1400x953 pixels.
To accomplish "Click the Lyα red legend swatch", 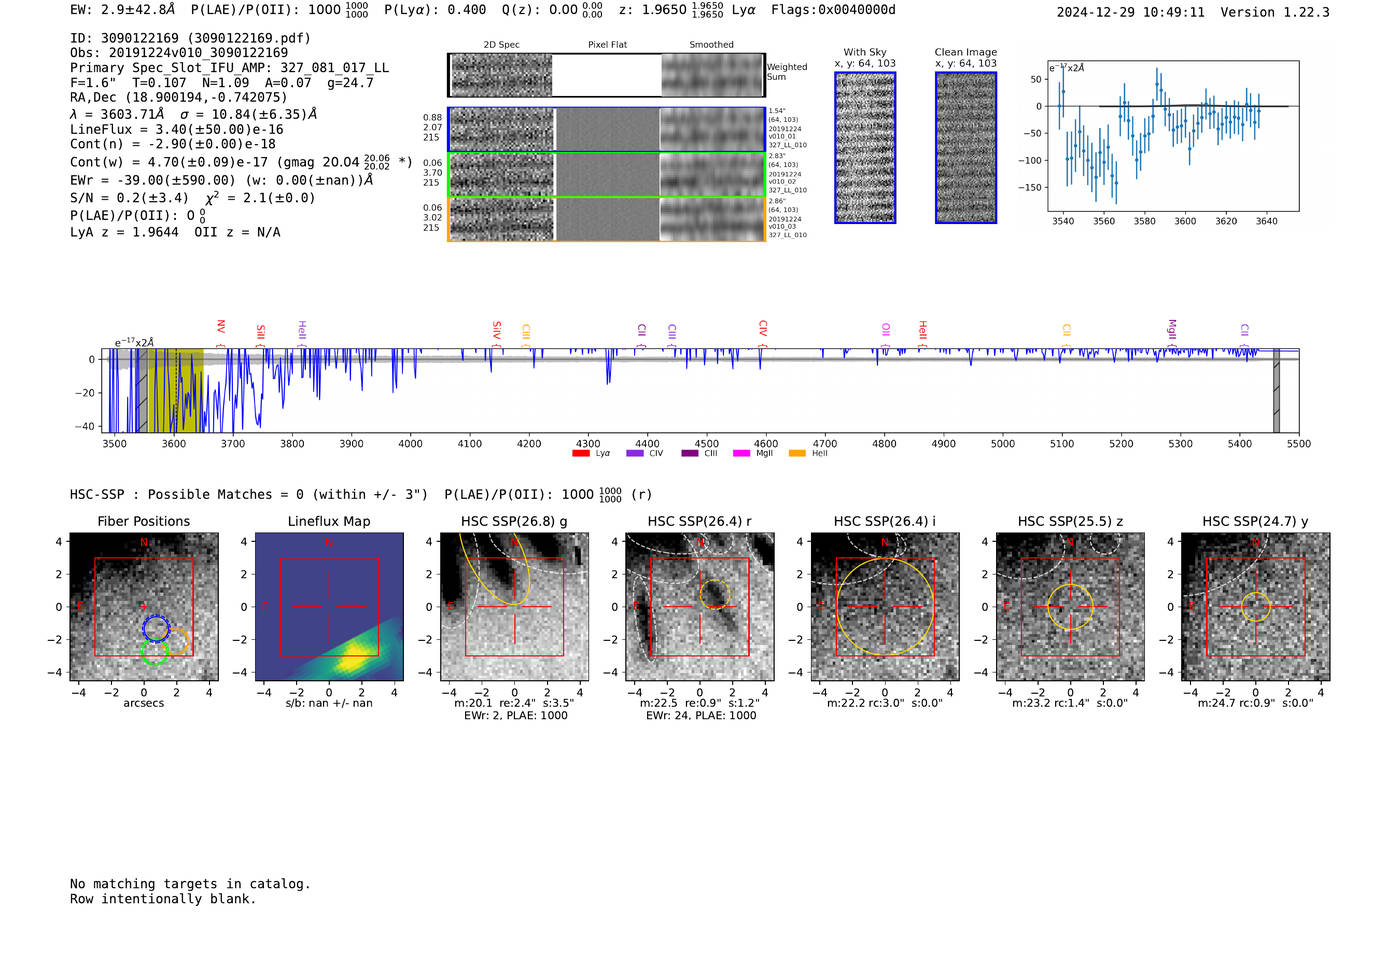I will click(581, 453).
